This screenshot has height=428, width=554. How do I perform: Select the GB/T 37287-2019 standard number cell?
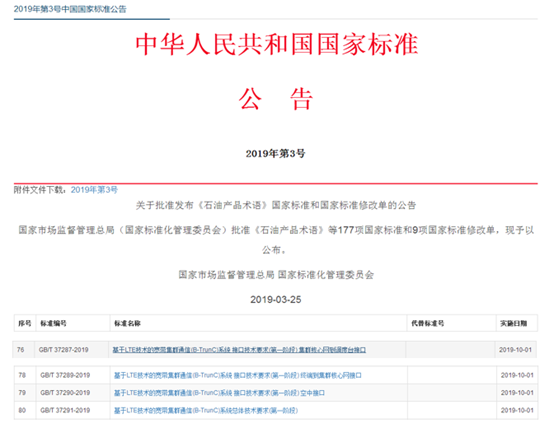pyautogui.click(x=64, y=350)
